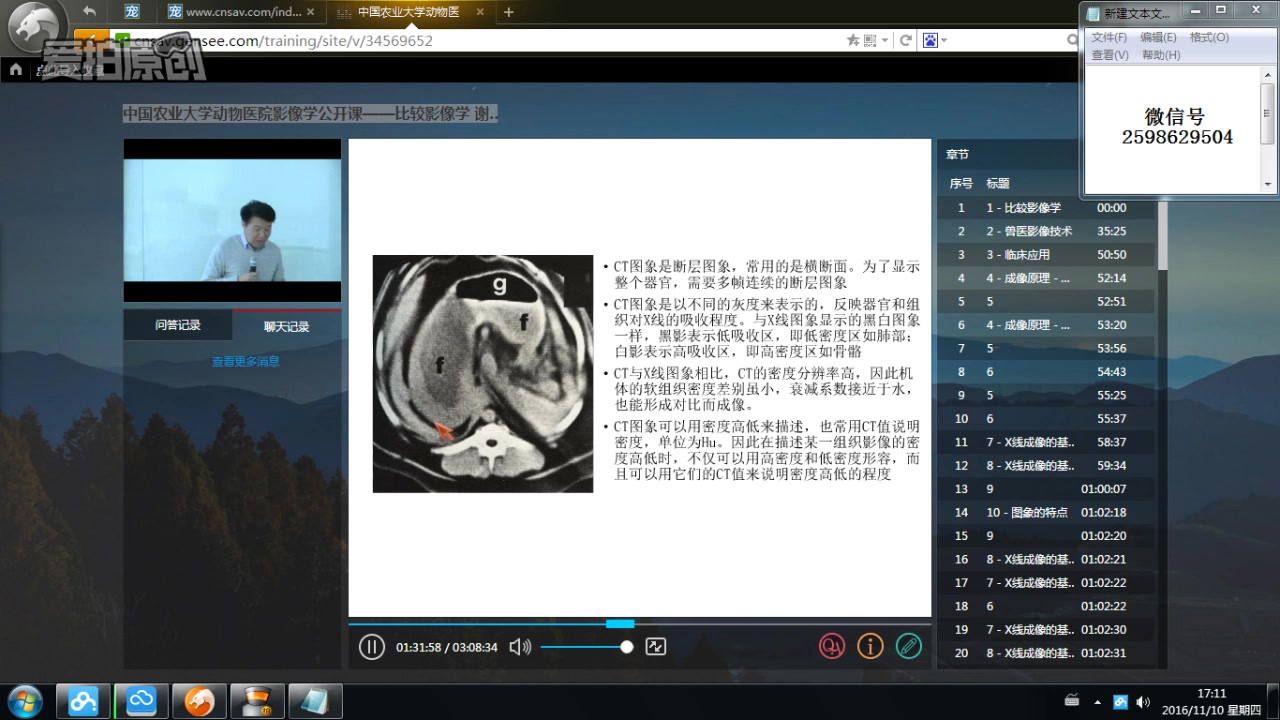Click the browser address bar URL
This screenshot has width=1280, height=720.
click(x=283, y=41)
